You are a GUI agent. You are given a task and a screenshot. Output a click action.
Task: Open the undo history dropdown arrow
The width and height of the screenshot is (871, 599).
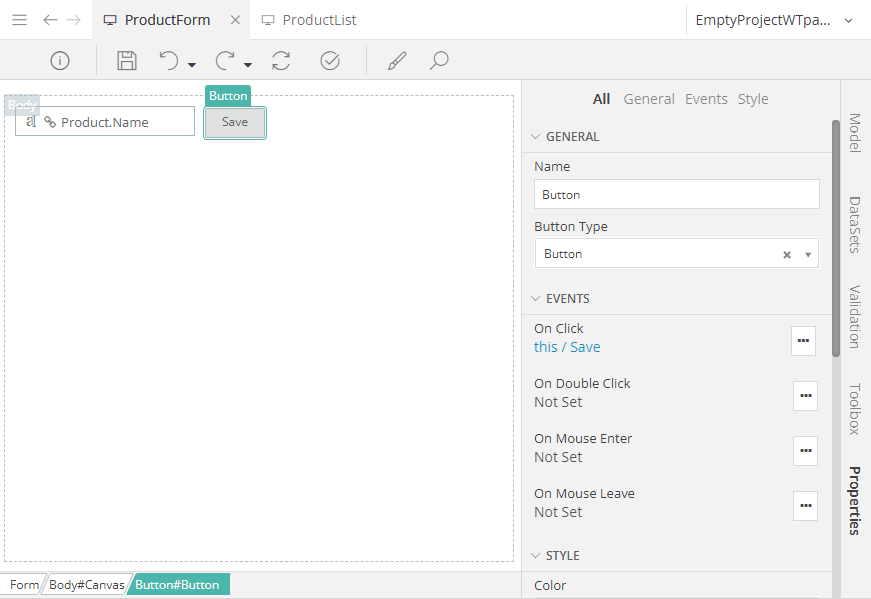point(191,65)
